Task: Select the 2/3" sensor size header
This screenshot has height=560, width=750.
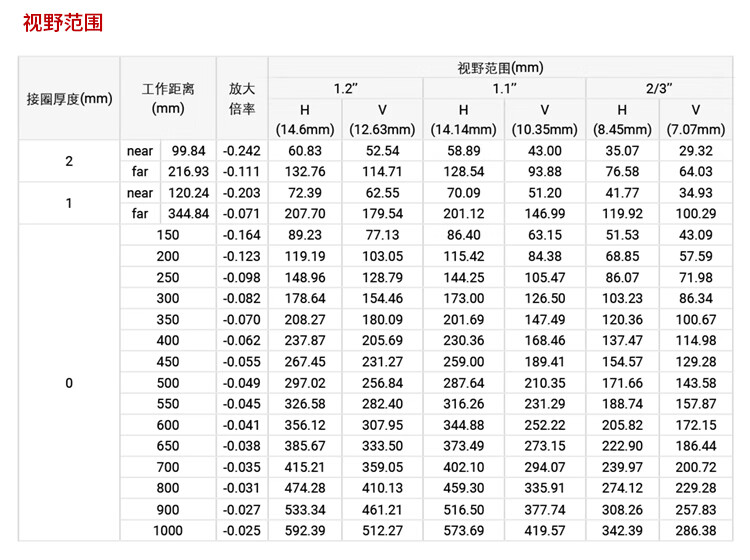Action: tap(659, 88)
